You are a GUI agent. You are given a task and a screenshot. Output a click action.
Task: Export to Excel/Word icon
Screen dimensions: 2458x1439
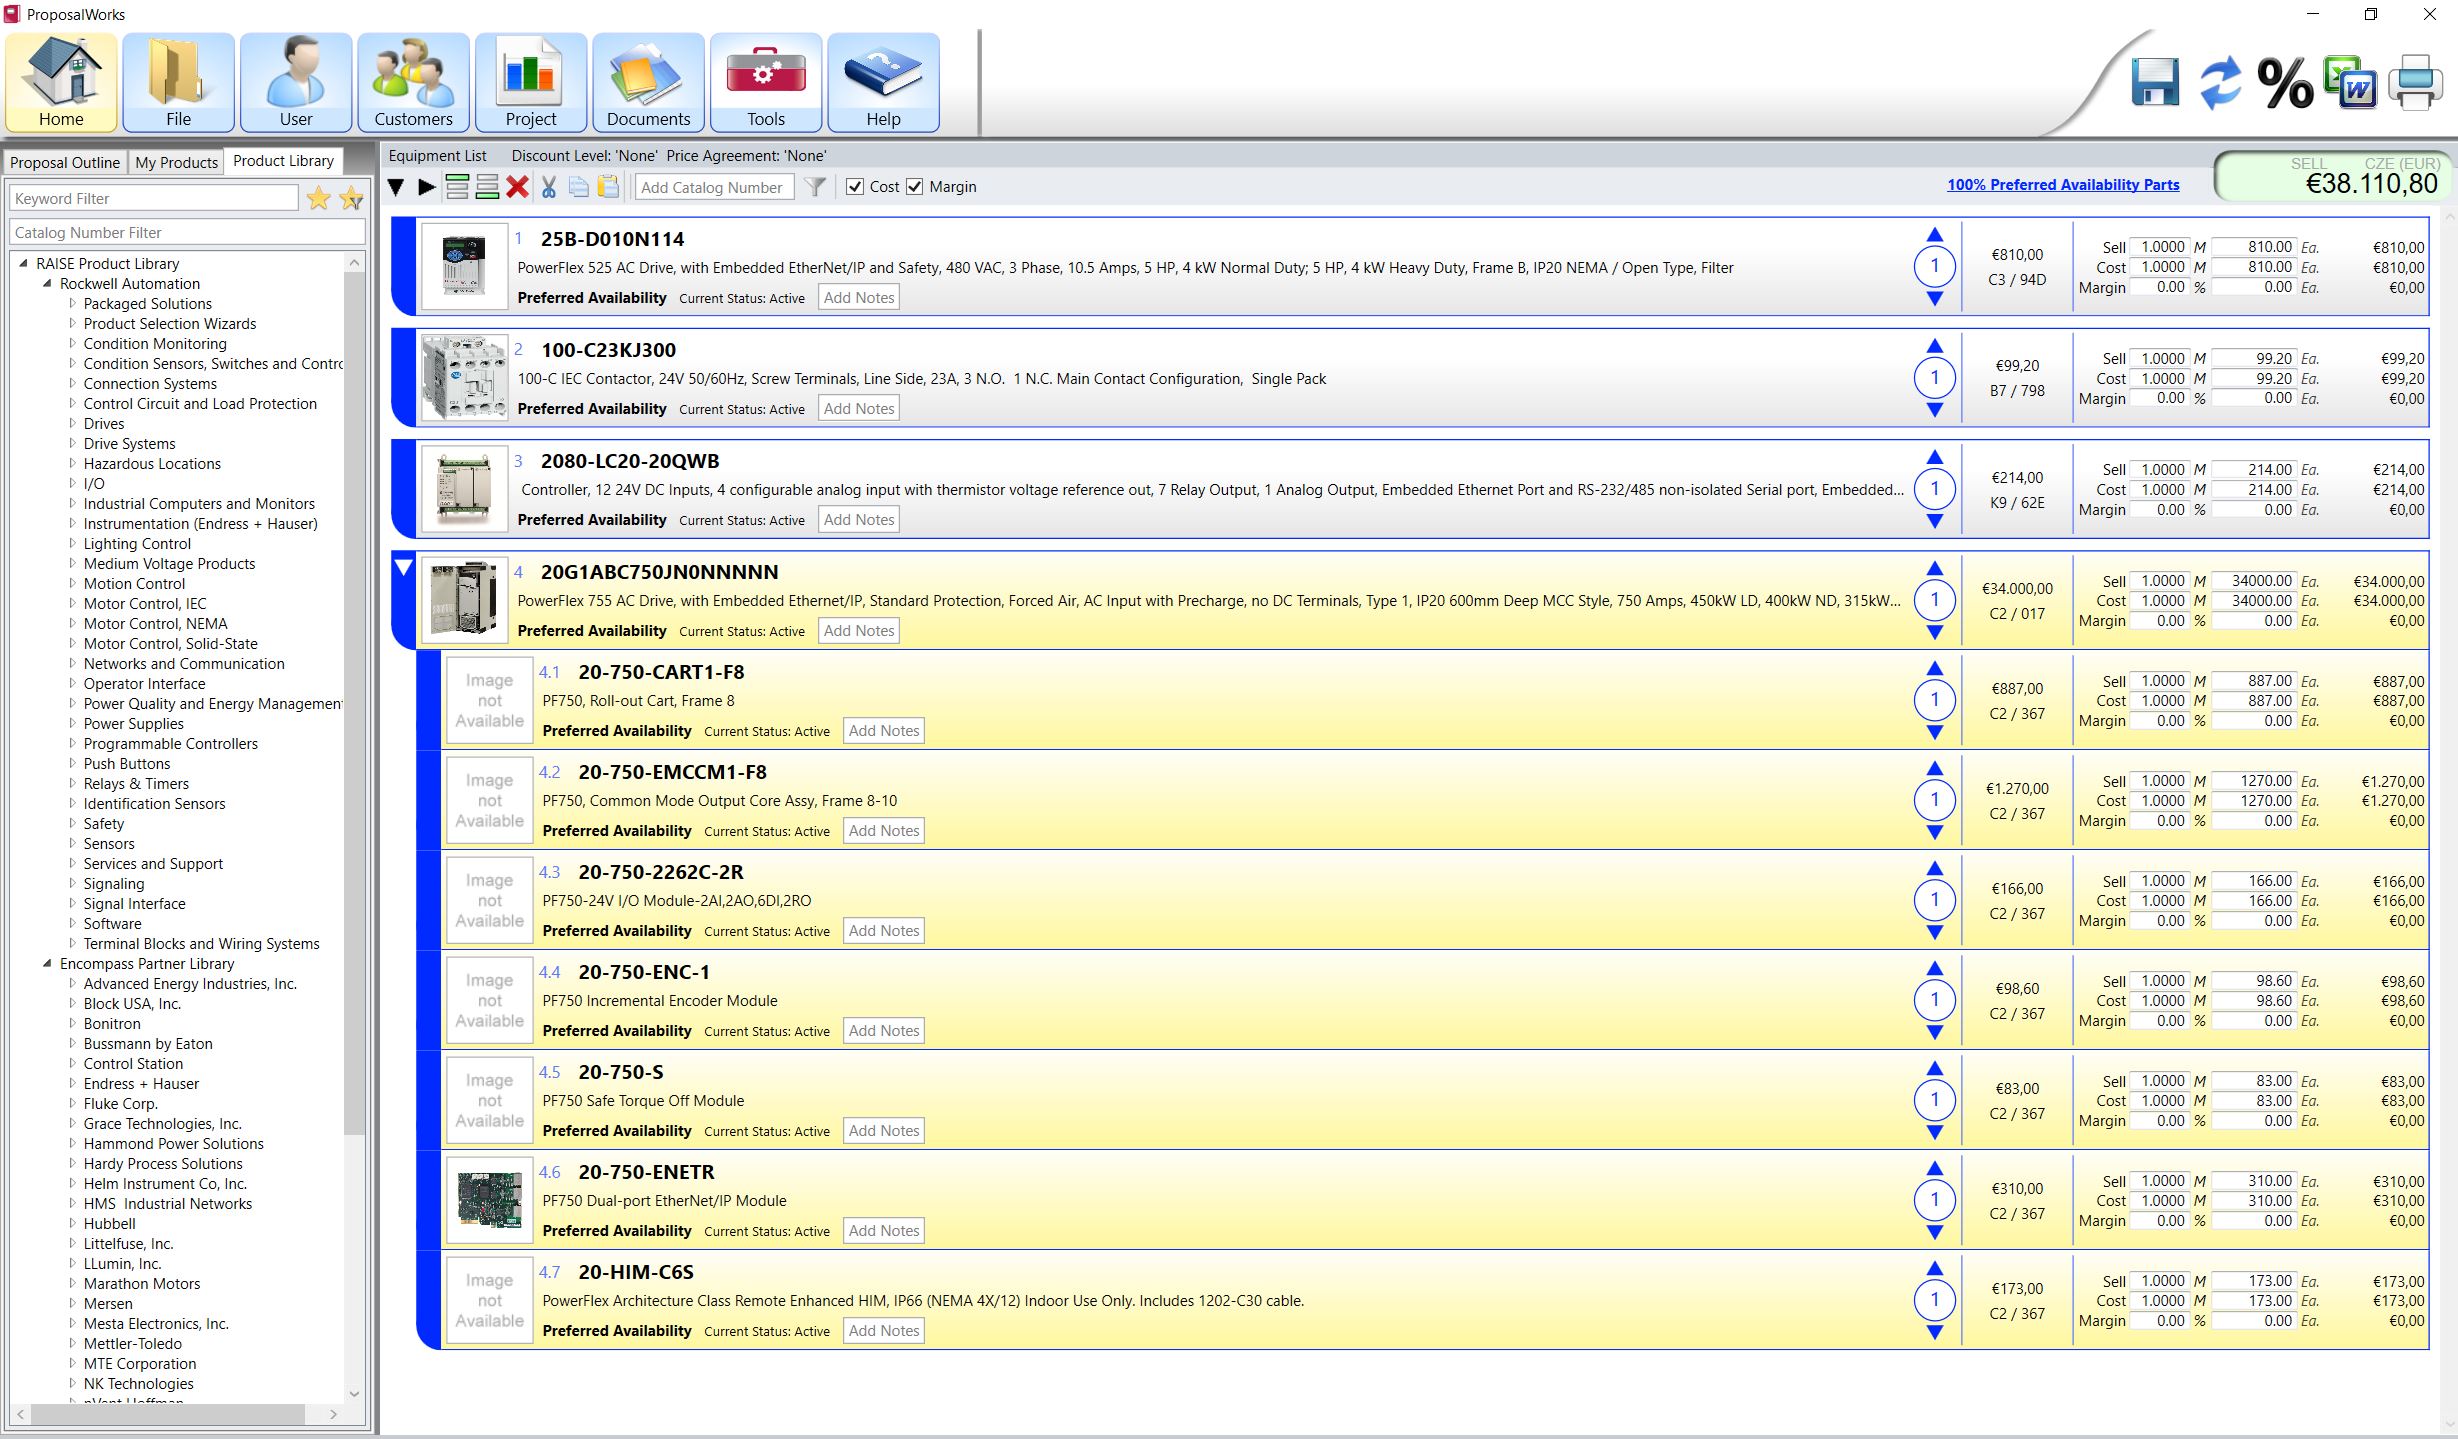click(x=2349, y=83)
